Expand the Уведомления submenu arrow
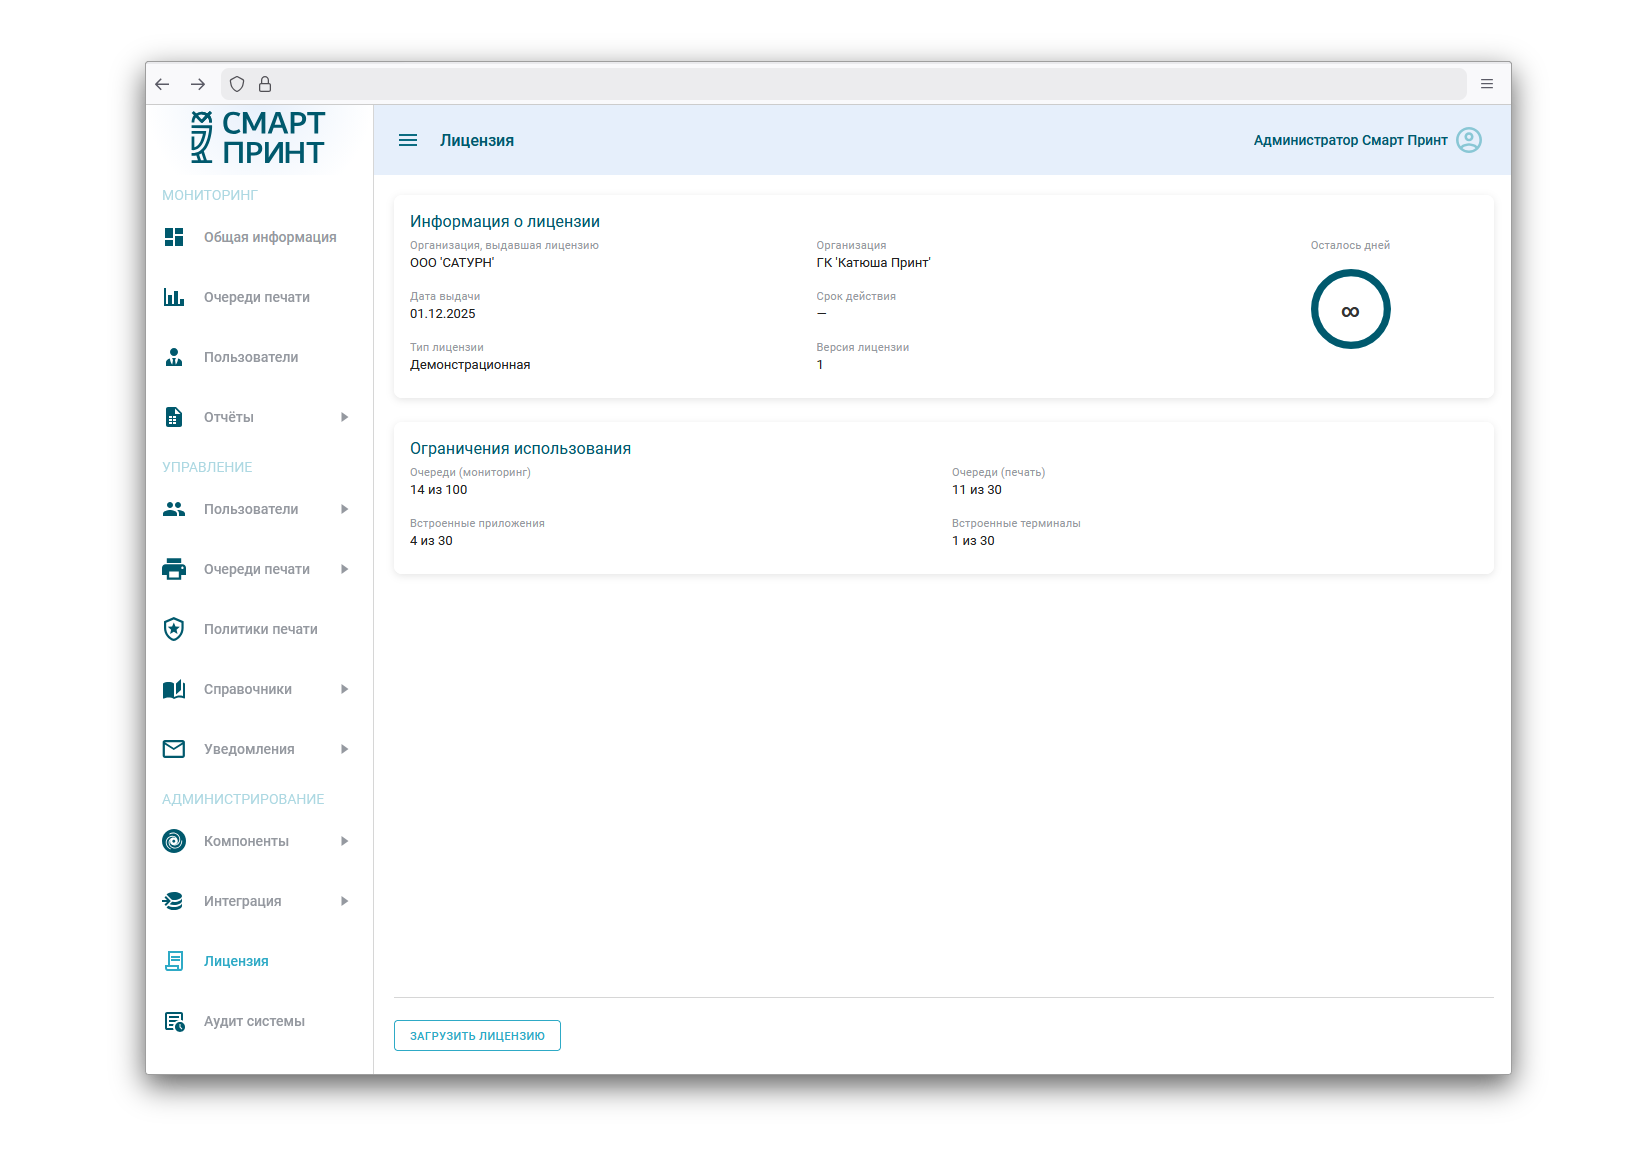 pos(344,749)
